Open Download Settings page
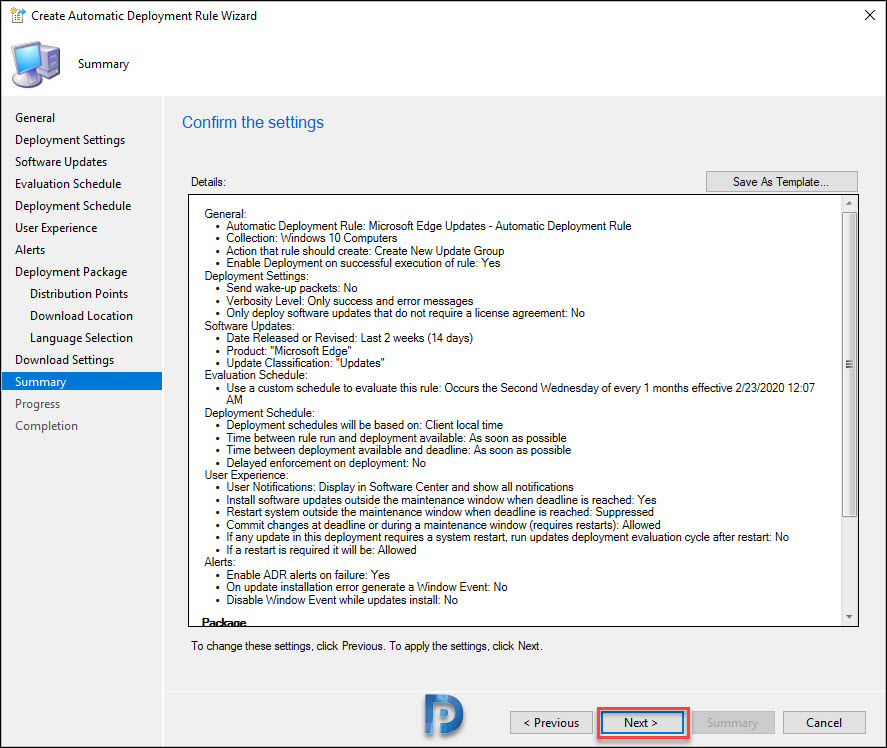The height and width of the screenshot is (748, 887). pos(64,360)
